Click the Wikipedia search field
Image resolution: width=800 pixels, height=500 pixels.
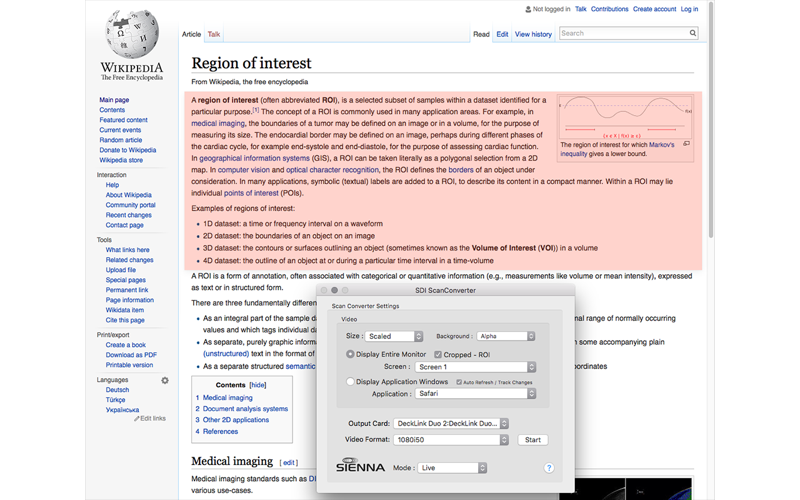tap(623, 33)
